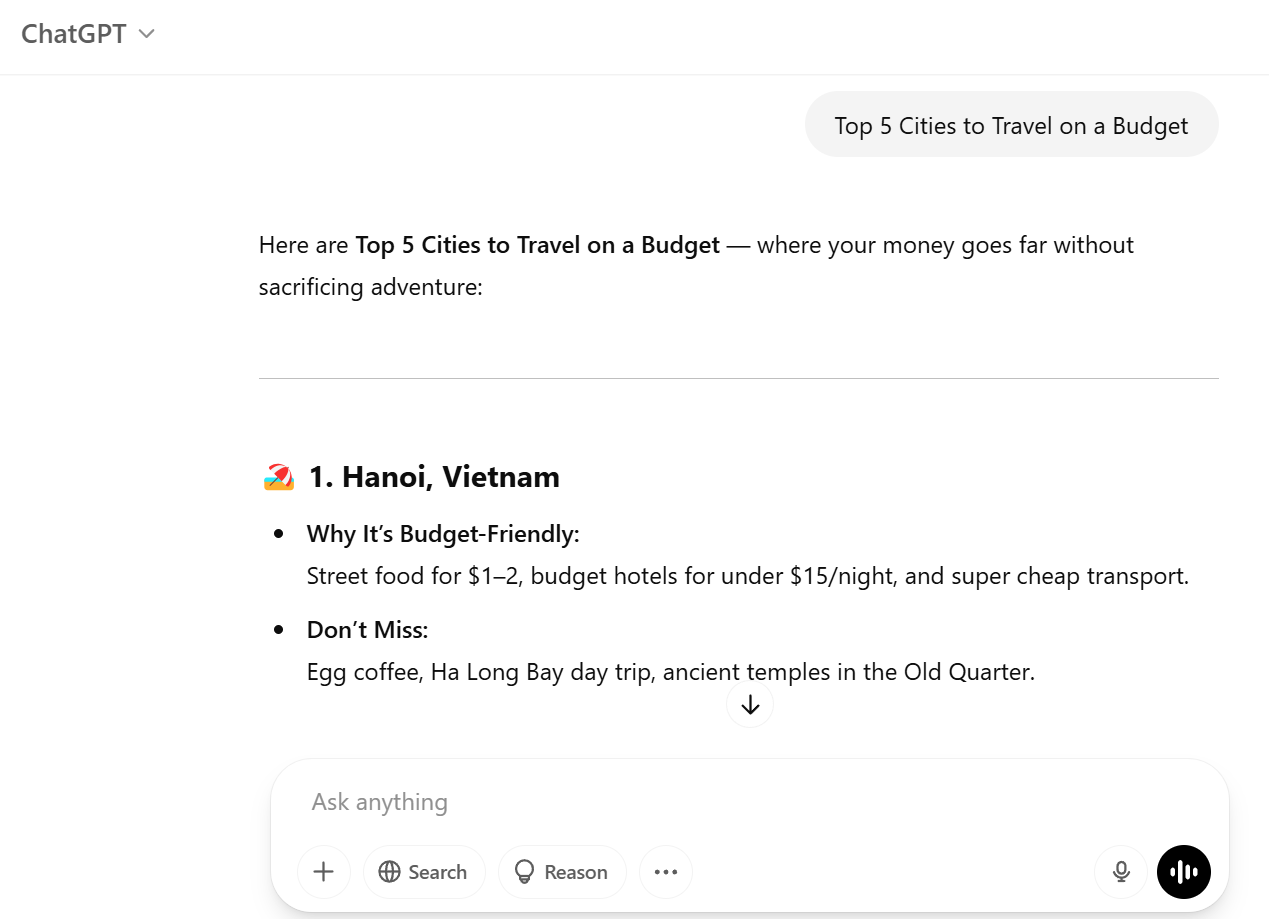
Task: Toggle the Search label in the composer
Action: coord(437,872)
